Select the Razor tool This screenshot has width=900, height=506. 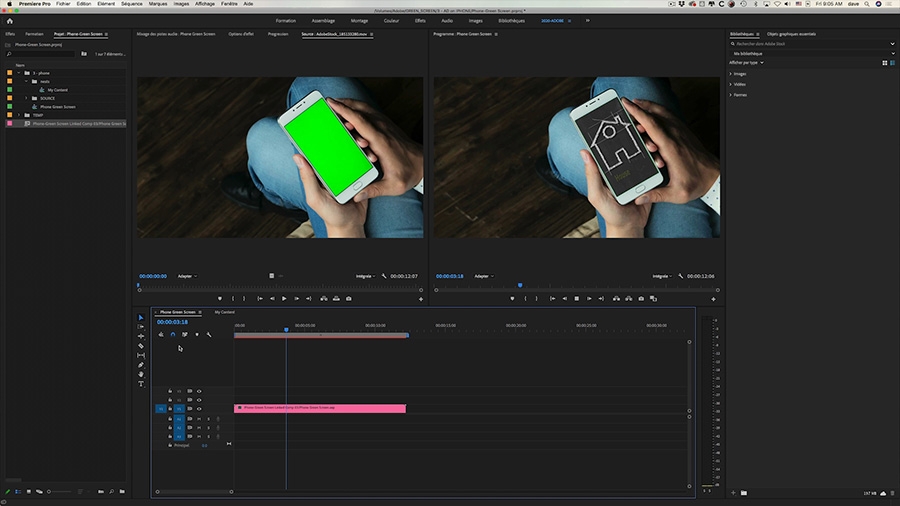click(x=141, y=346)
